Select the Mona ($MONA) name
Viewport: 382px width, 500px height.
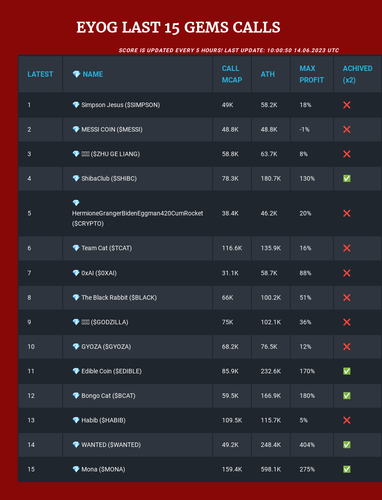[103, 469]
